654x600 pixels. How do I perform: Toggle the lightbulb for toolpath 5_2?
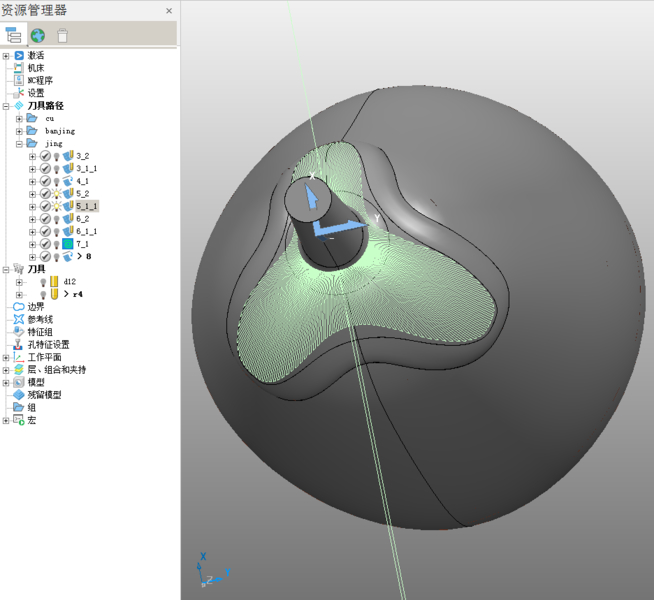click(57, 194)
